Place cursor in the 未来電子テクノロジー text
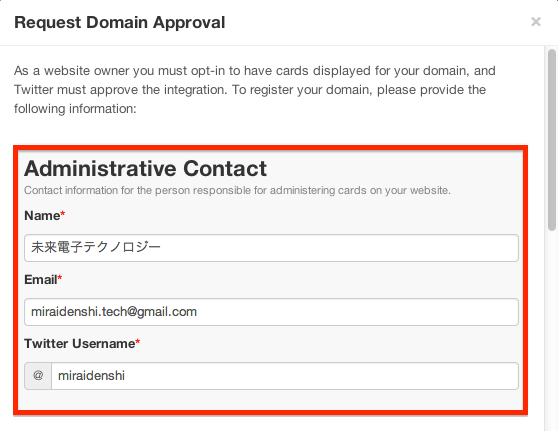The image size is (558, 431). (x=96, y=247)
